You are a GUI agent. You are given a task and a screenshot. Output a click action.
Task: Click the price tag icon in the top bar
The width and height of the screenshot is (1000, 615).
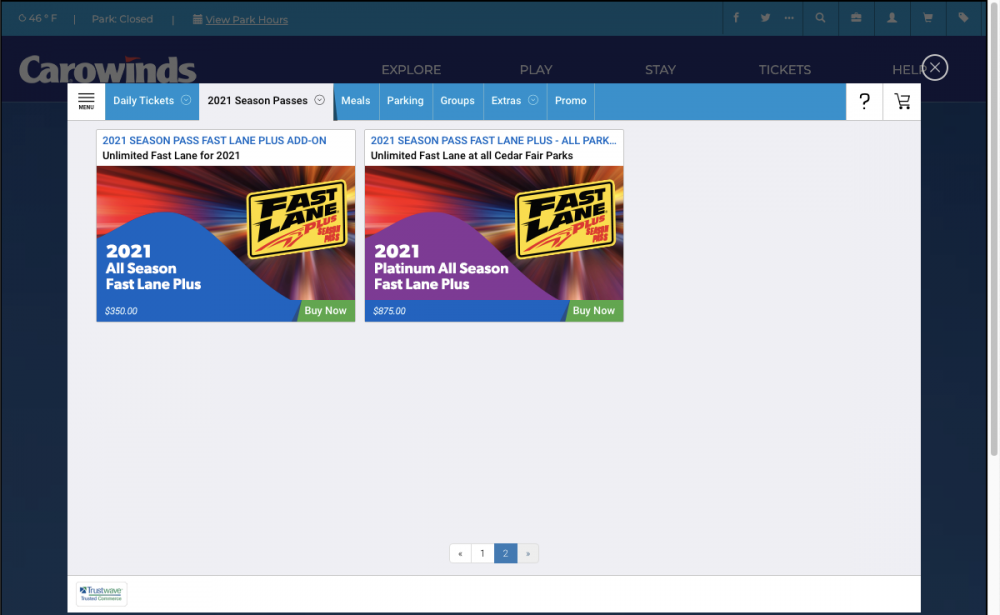tap(963, 18)
